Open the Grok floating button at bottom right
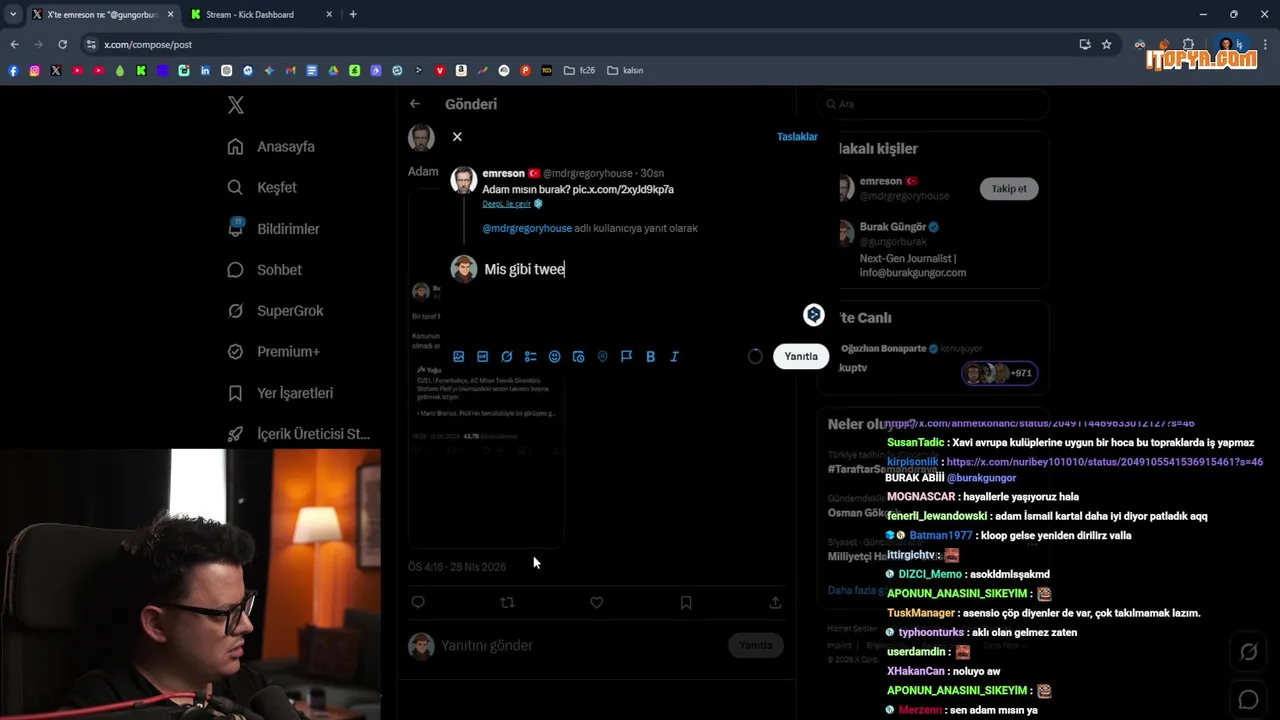 point(1249,652)
